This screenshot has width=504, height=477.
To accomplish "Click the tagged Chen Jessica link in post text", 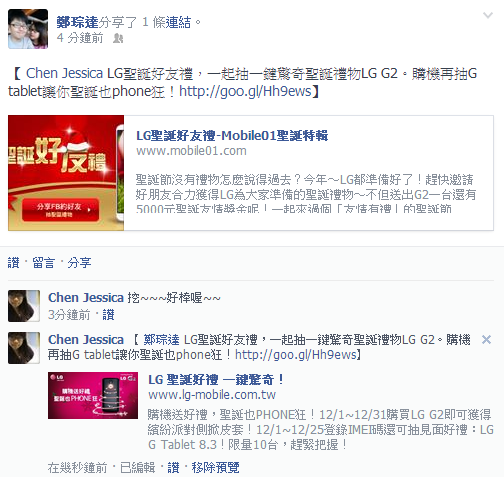I will pos(64,73).
